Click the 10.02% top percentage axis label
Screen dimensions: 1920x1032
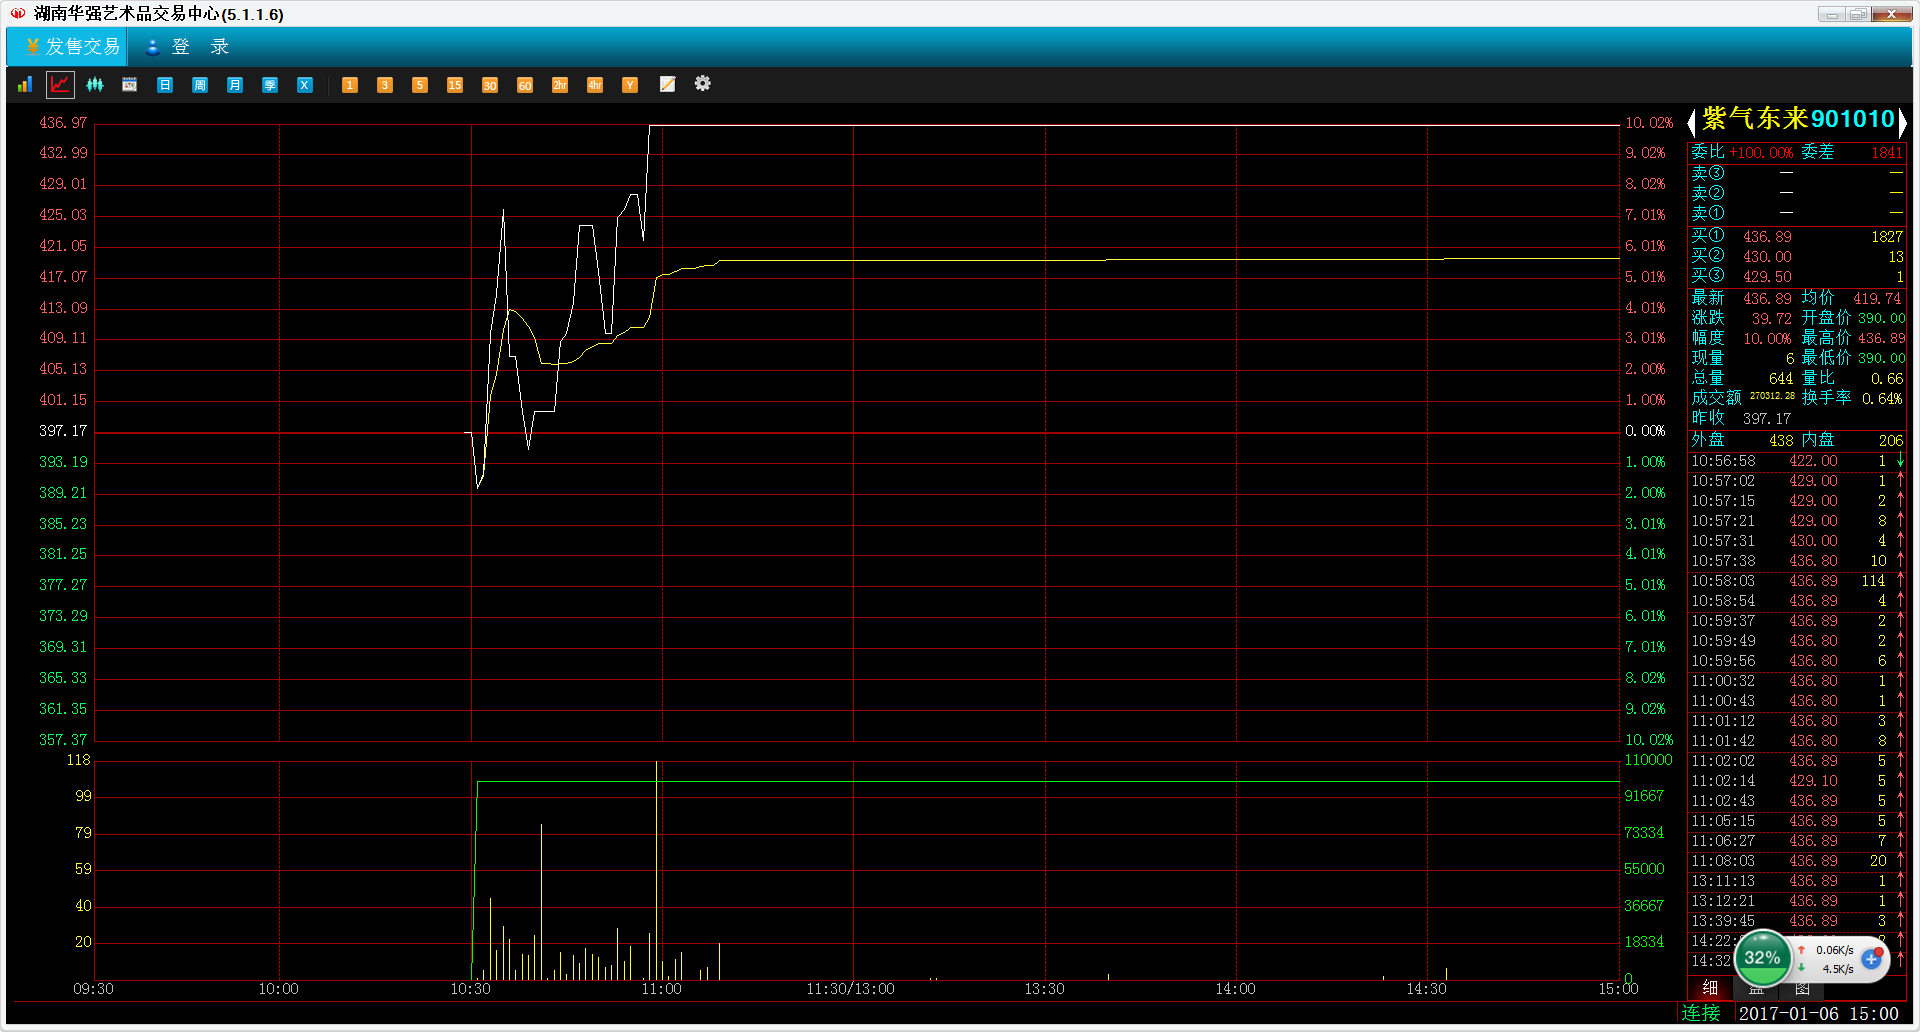[x=1649, y=123]
